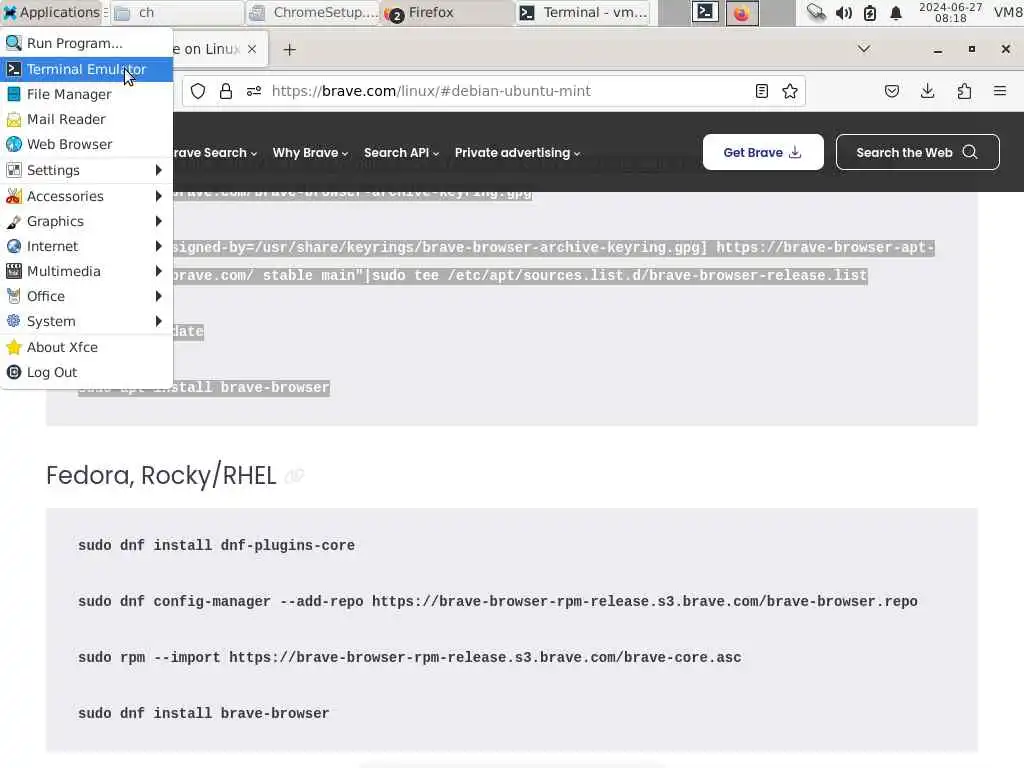Launch Web Browser from the menu
This screenshot has height=768, width=1024.
pyautogui.click(x=86, y=144)
